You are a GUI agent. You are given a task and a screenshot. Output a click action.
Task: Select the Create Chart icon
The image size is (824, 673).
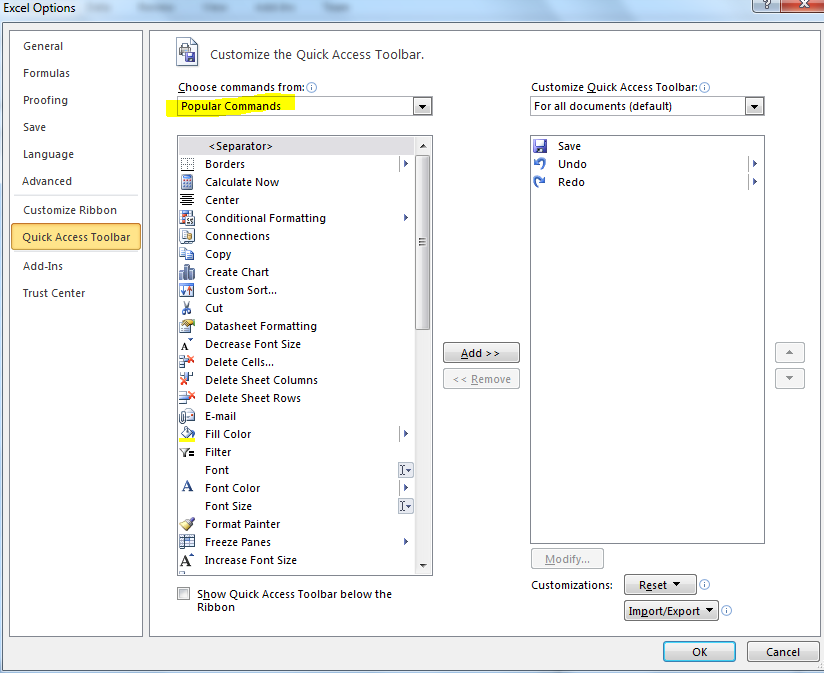click(187, 272)
